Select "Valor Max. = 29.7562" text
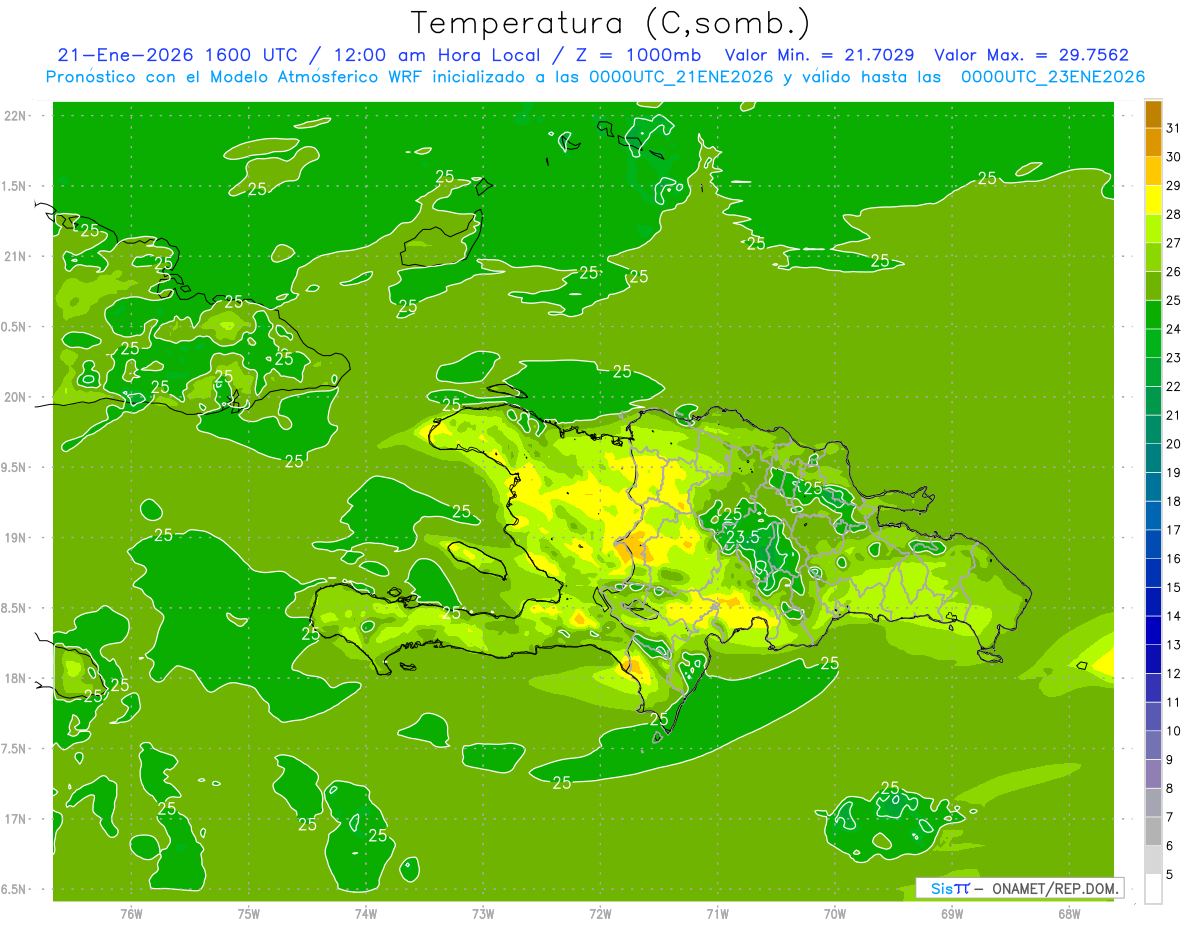 pyautogui.click(x=1031, y=55)
